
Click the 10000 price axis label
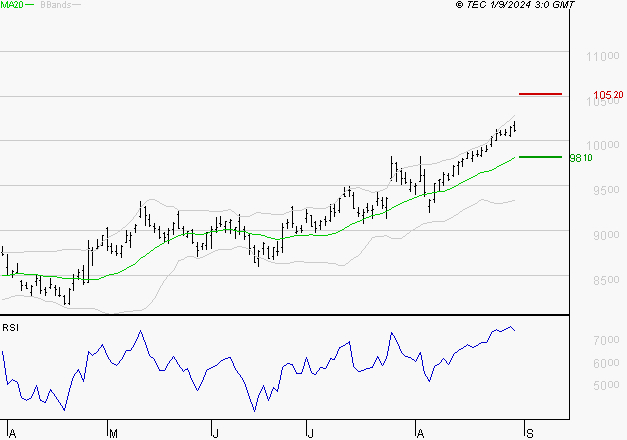603,145
